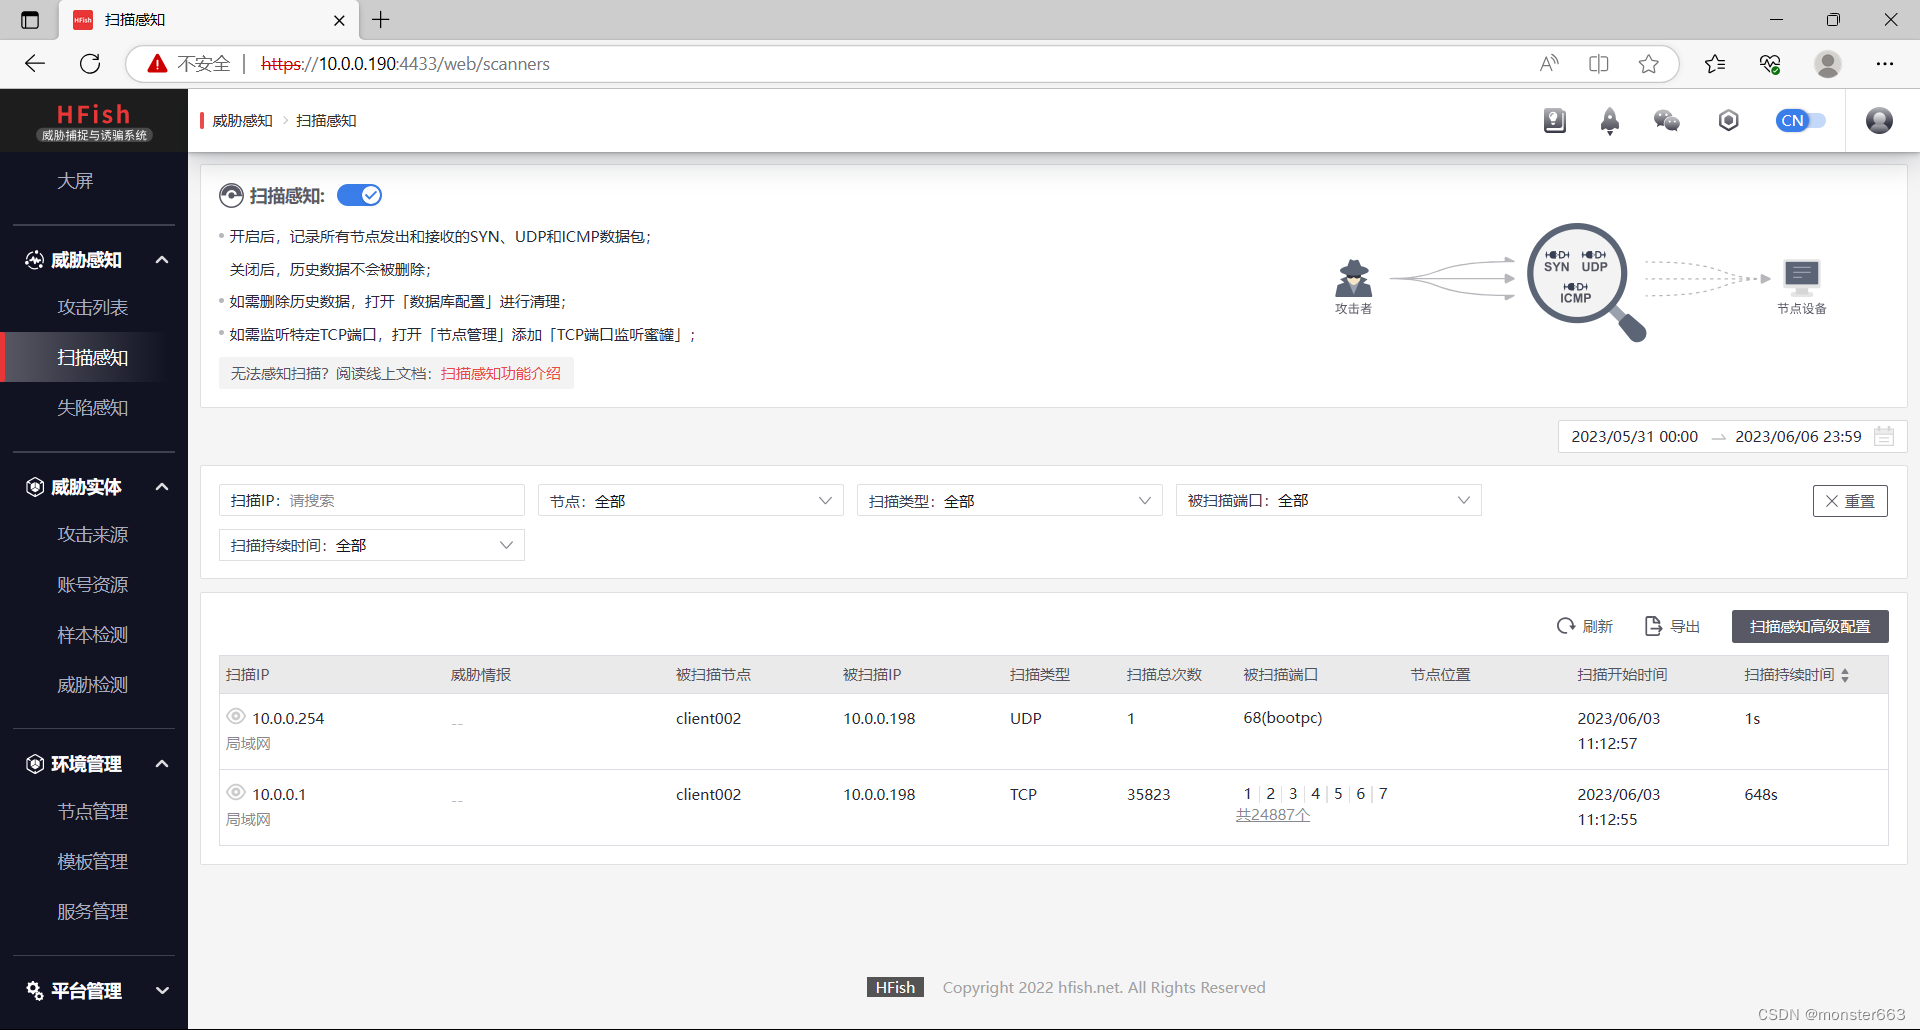The width and height of the screenshot is (1920, 1030).
Task: Open 大屏 in the sidebar
Action: tap(75, 181)
